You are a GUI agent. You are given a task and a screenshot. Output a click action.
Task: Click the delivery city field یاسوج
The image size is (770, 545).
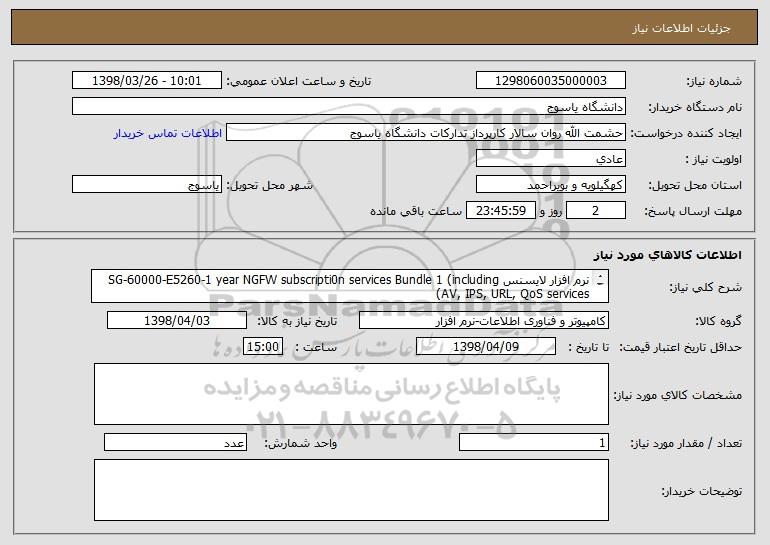(147, 185)
